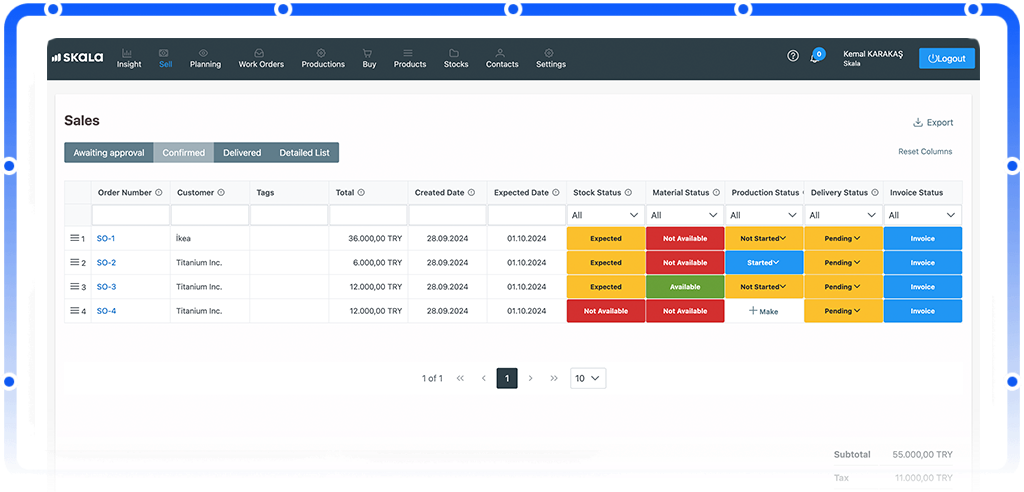The width and height of the screenshot is (1024, 492).
Task: Click row handle icon for SO-4
Action: 74,311
